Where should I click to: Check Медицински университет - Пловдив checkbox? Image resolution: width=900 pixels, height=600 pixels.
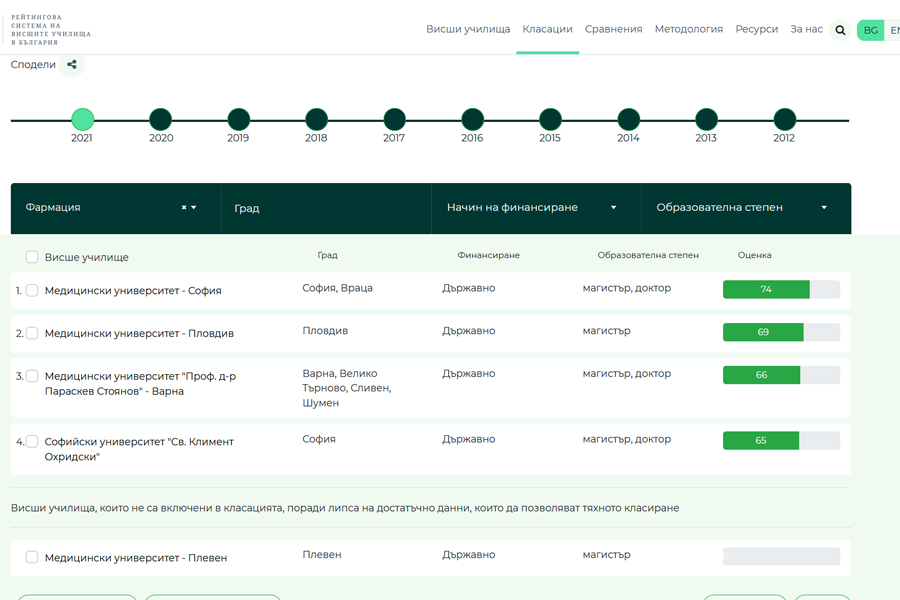point(32,333)
